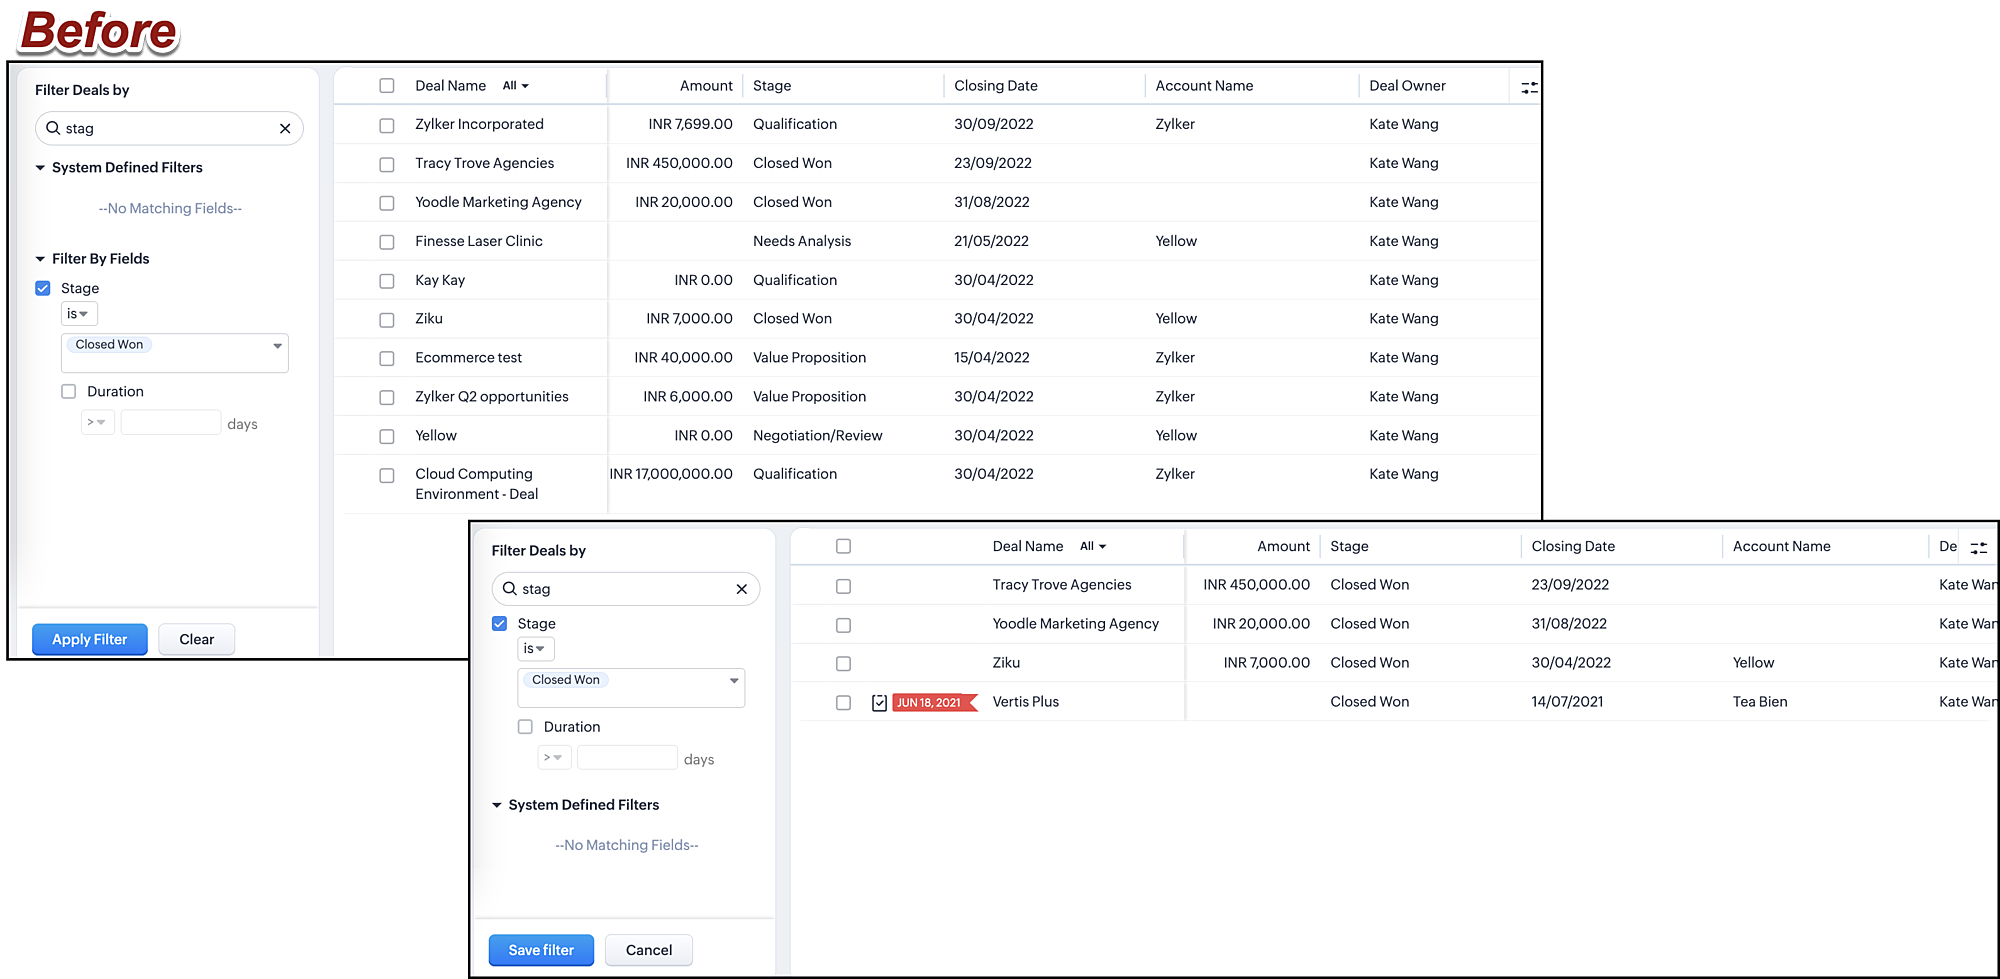
Task: Click the Duration days input in top panel
Action: [x=170, y=423]
